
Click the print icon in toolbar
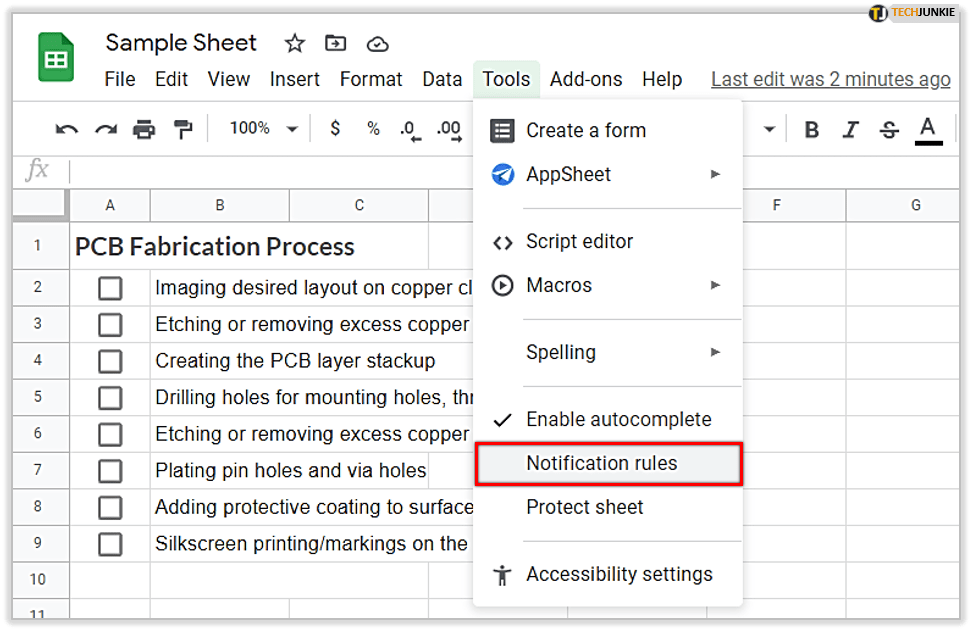(145, 129)
